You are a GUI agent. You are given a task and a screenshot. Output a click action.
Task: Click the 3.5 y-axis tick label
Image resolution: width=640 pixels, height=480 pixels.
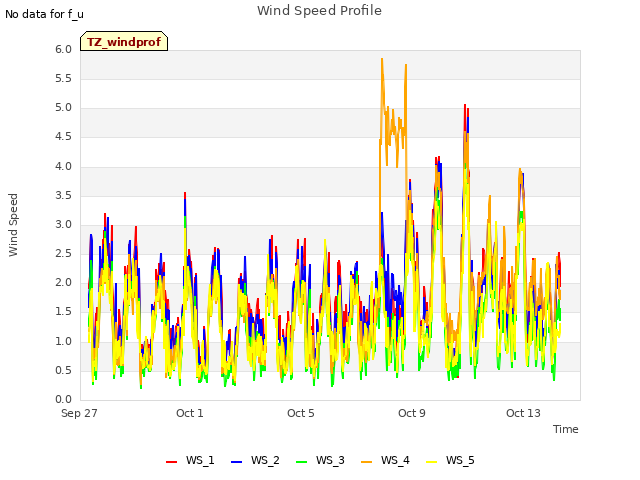pyautogui.click(x=63, y=196)
